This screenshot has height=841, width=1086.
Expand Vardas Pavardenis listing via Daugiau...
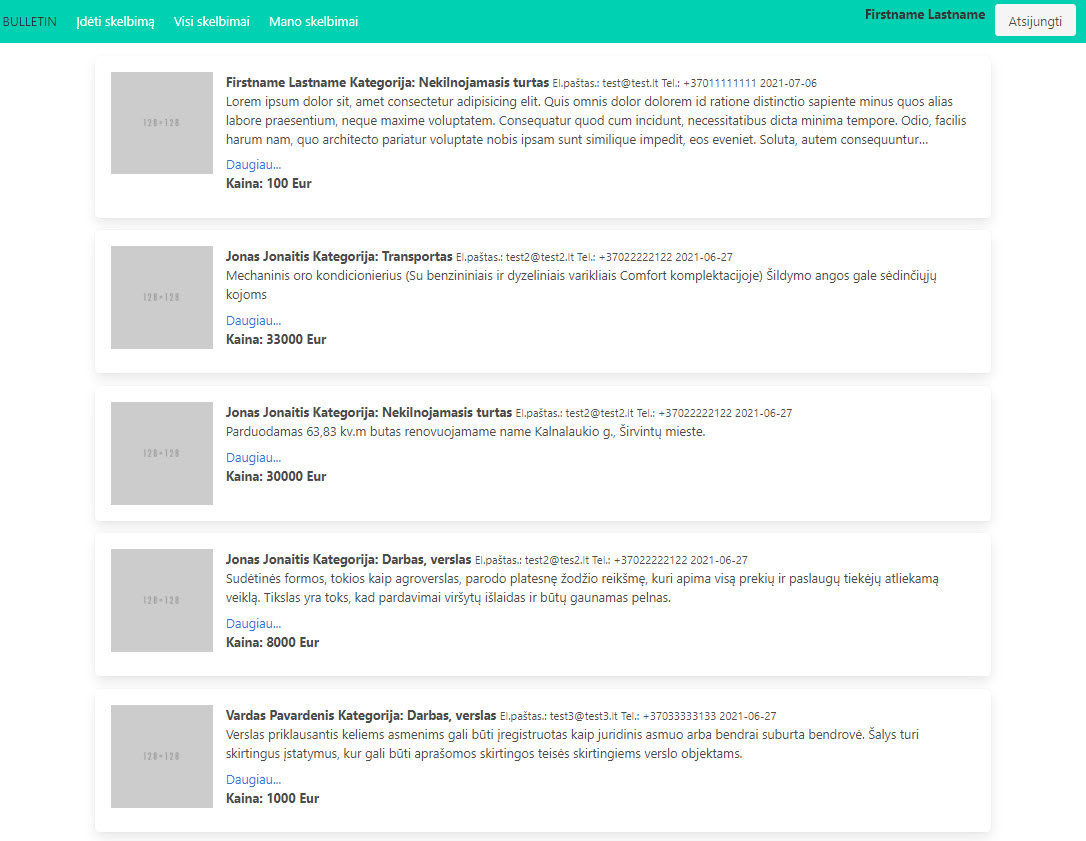[252, 778]
